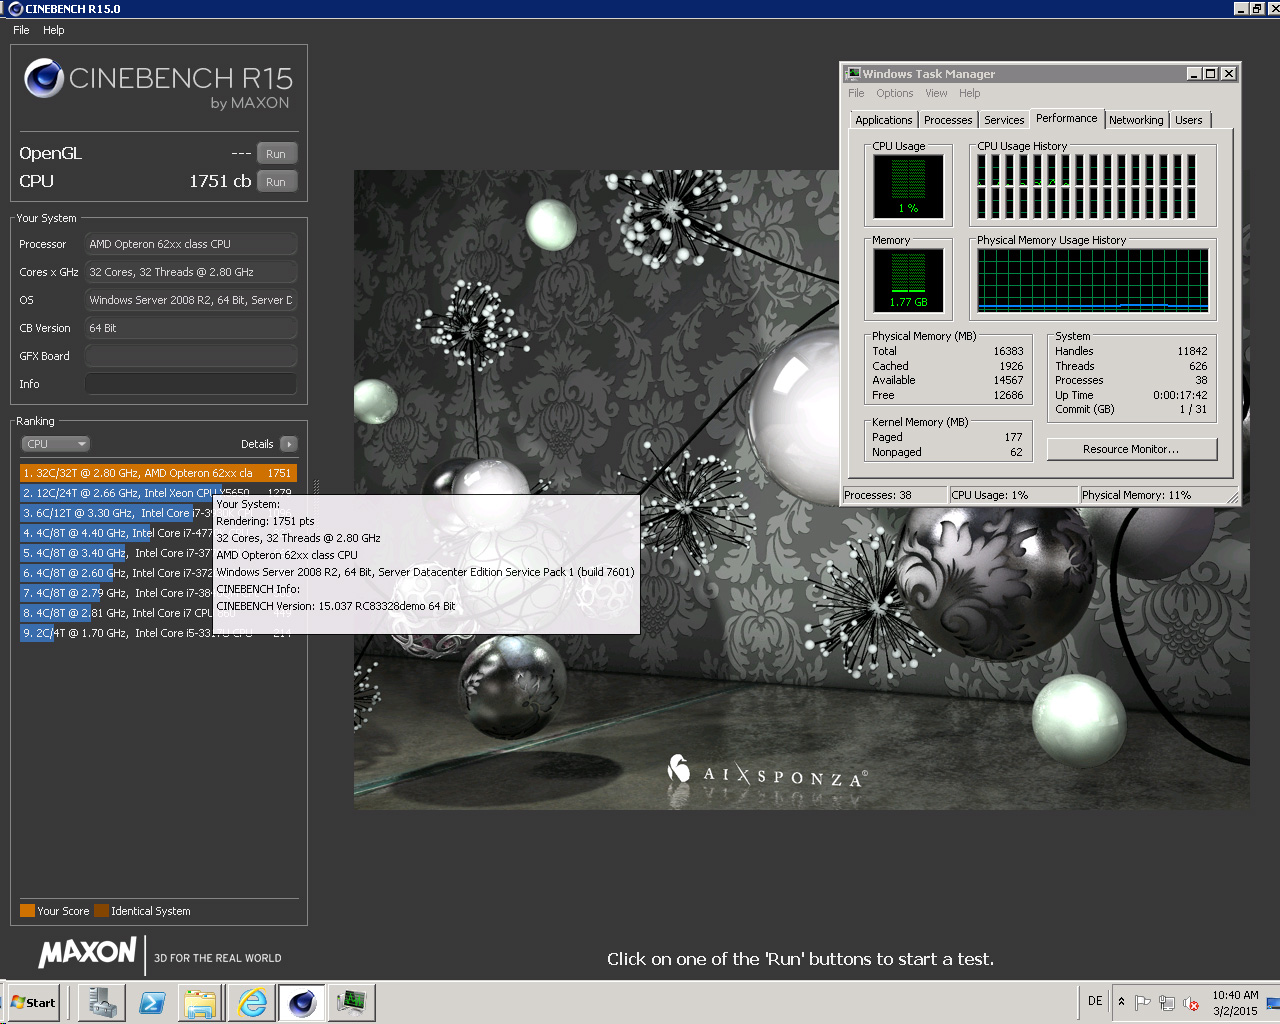Show desktop button at taskbar end

click(x=1272, y=1002)
